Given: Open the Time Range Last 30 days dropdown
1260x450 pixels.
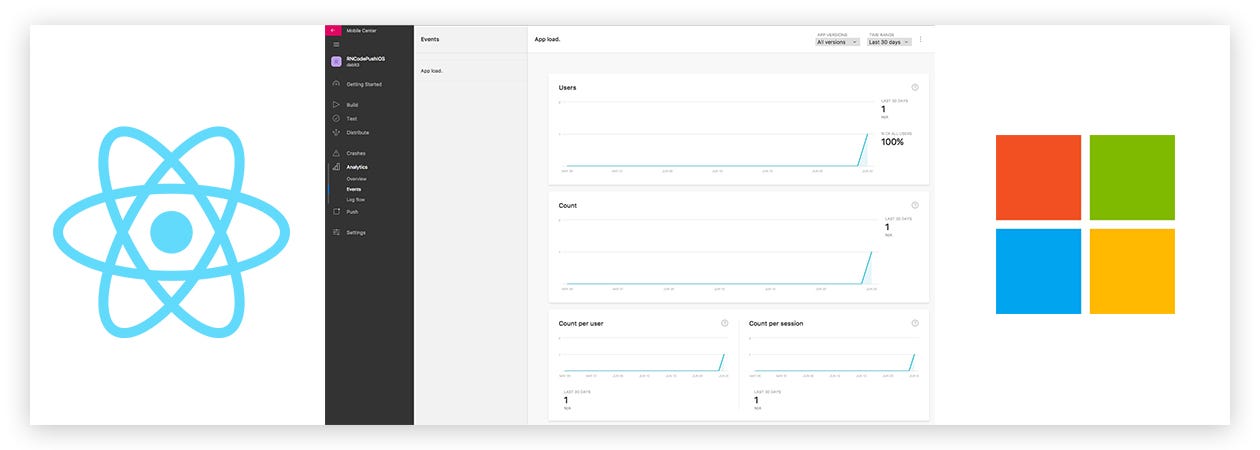Looking at the screenshot, I should (889, 42).
